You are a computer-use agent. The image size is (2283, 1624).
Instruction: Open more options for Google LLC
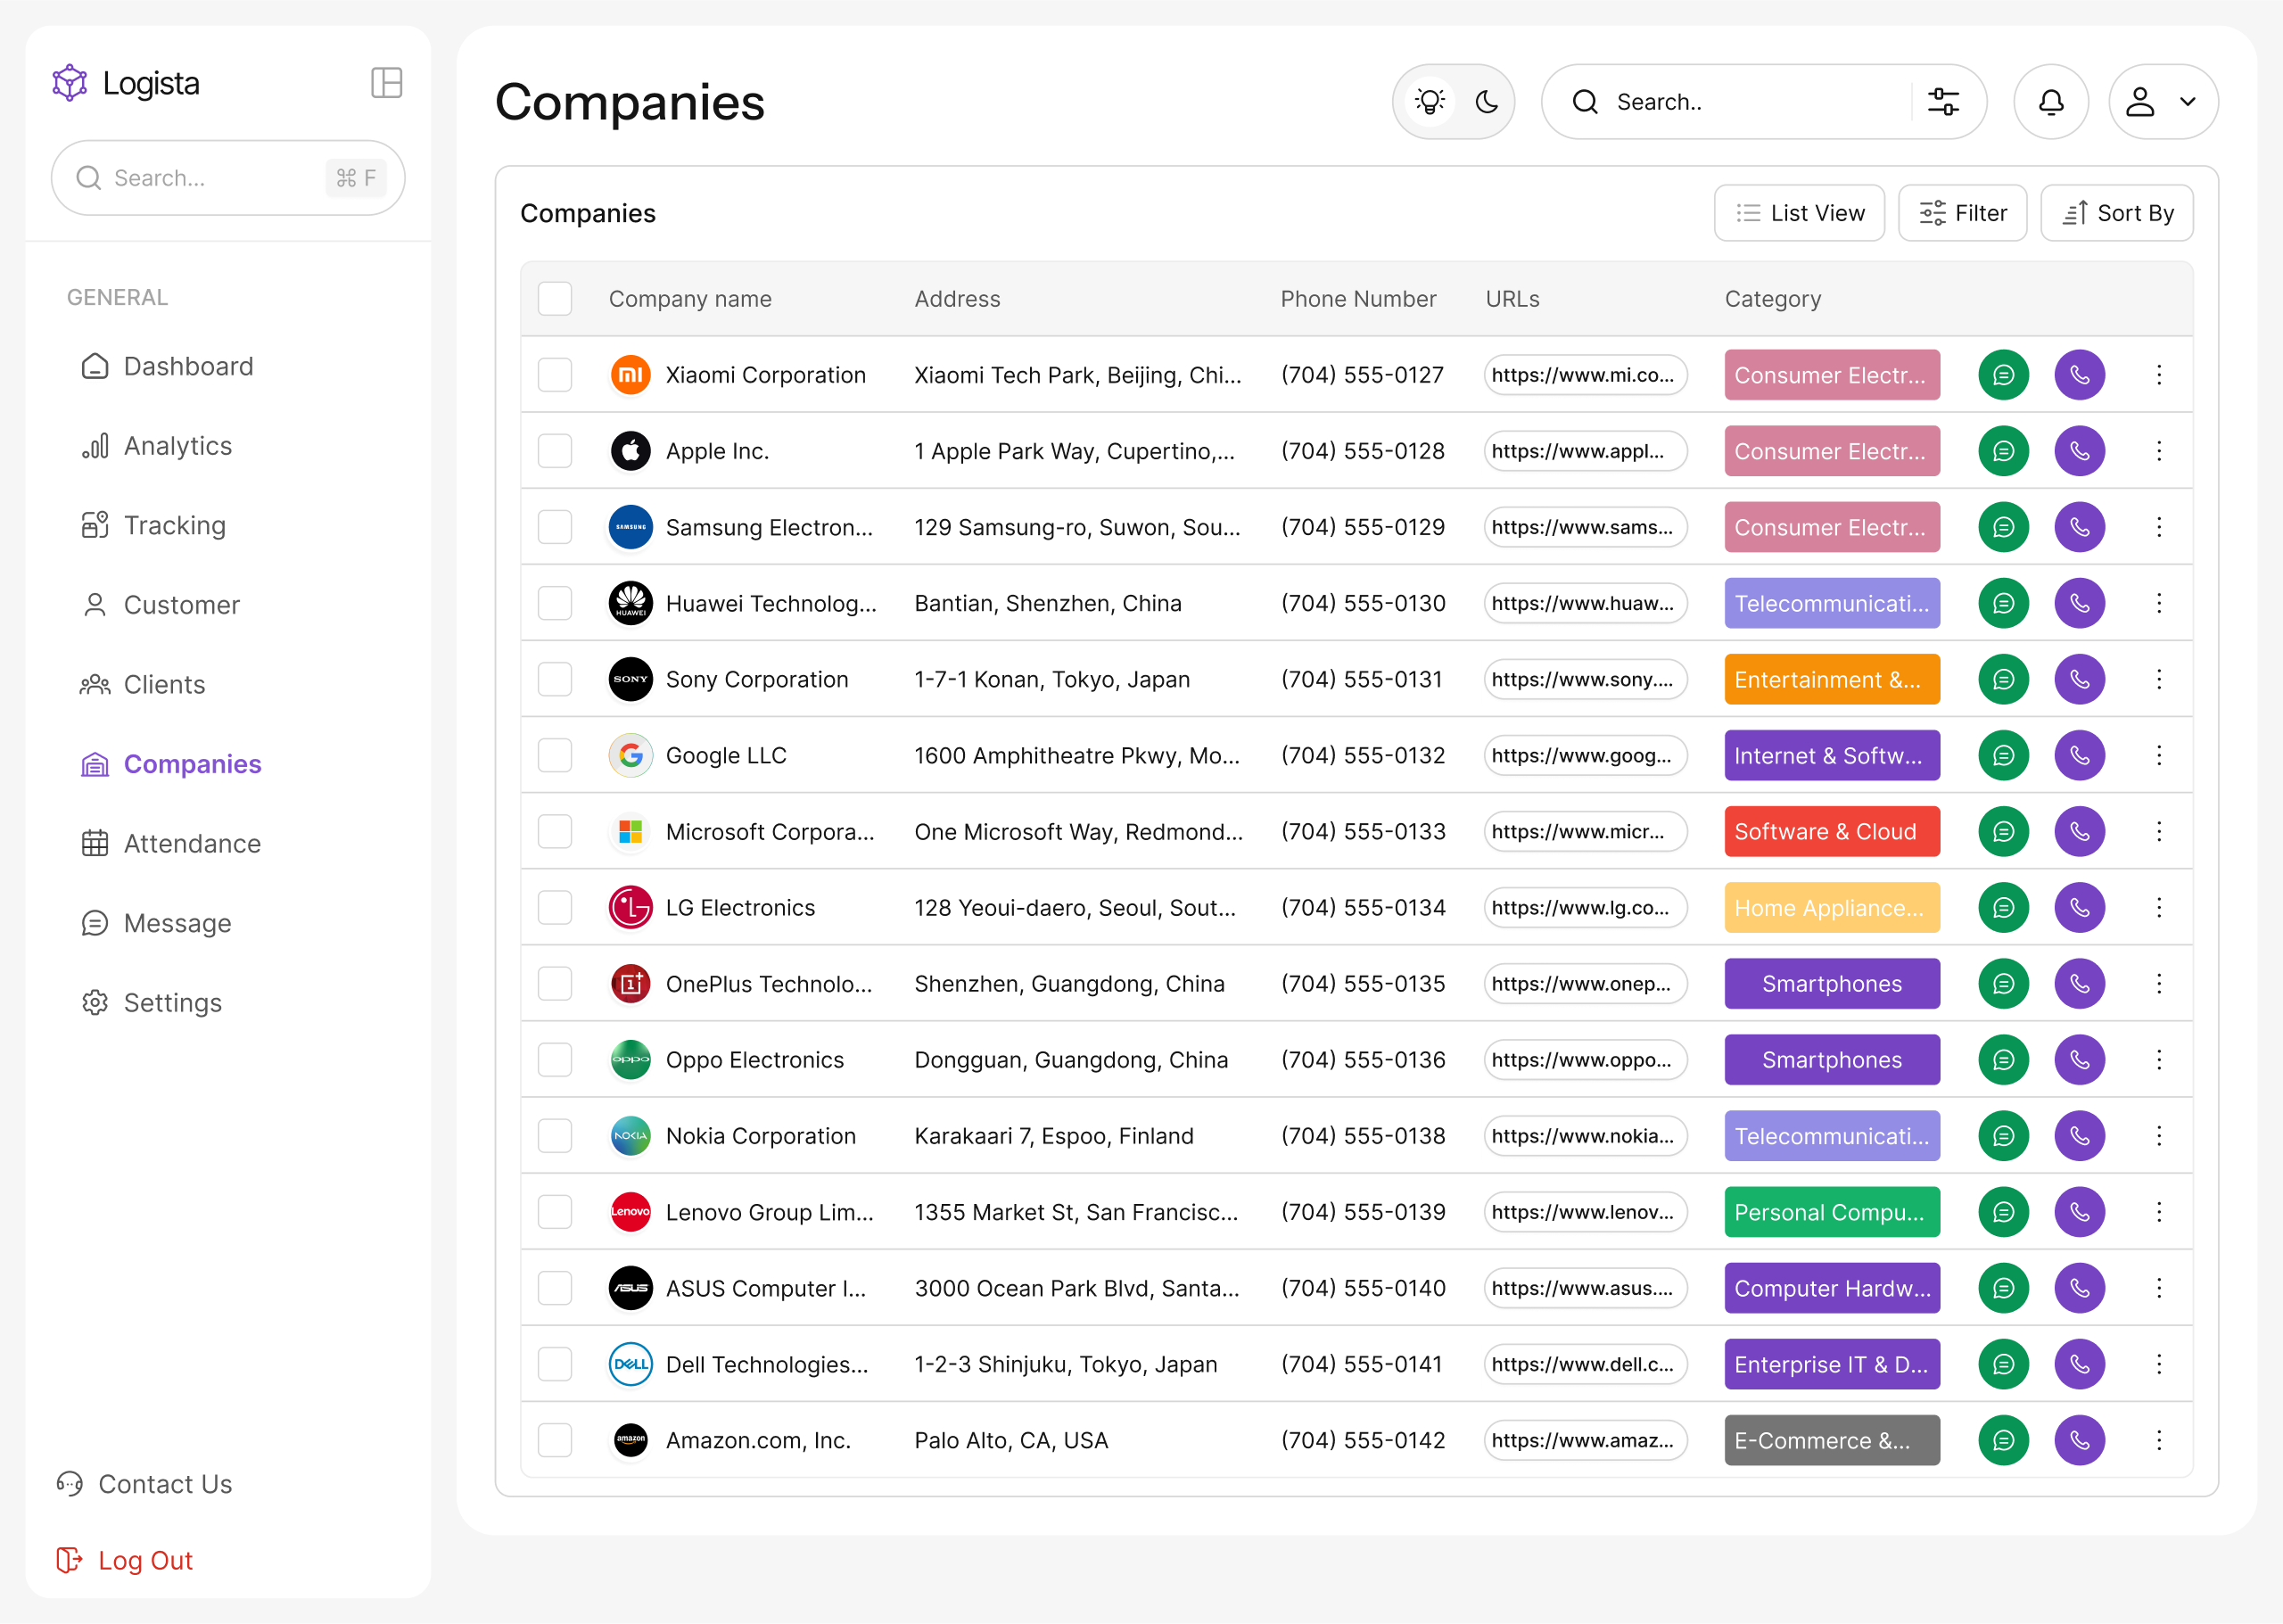click(x=2159, y=755)
